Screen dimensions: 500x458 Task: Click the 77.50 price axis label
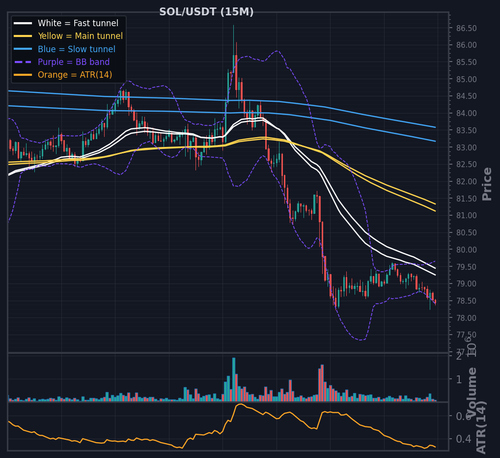(466, 335)
